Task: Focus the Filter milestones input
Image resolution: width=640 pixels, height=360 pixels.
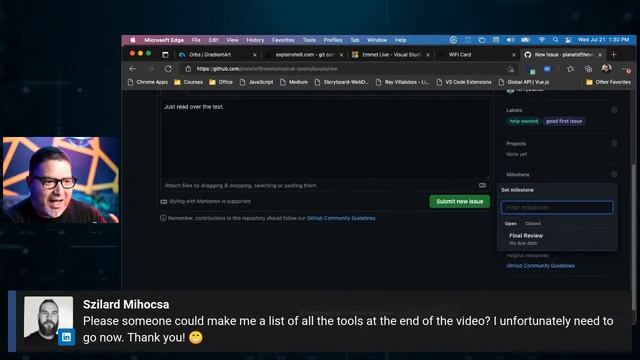Action: click(x=557, y=207)
